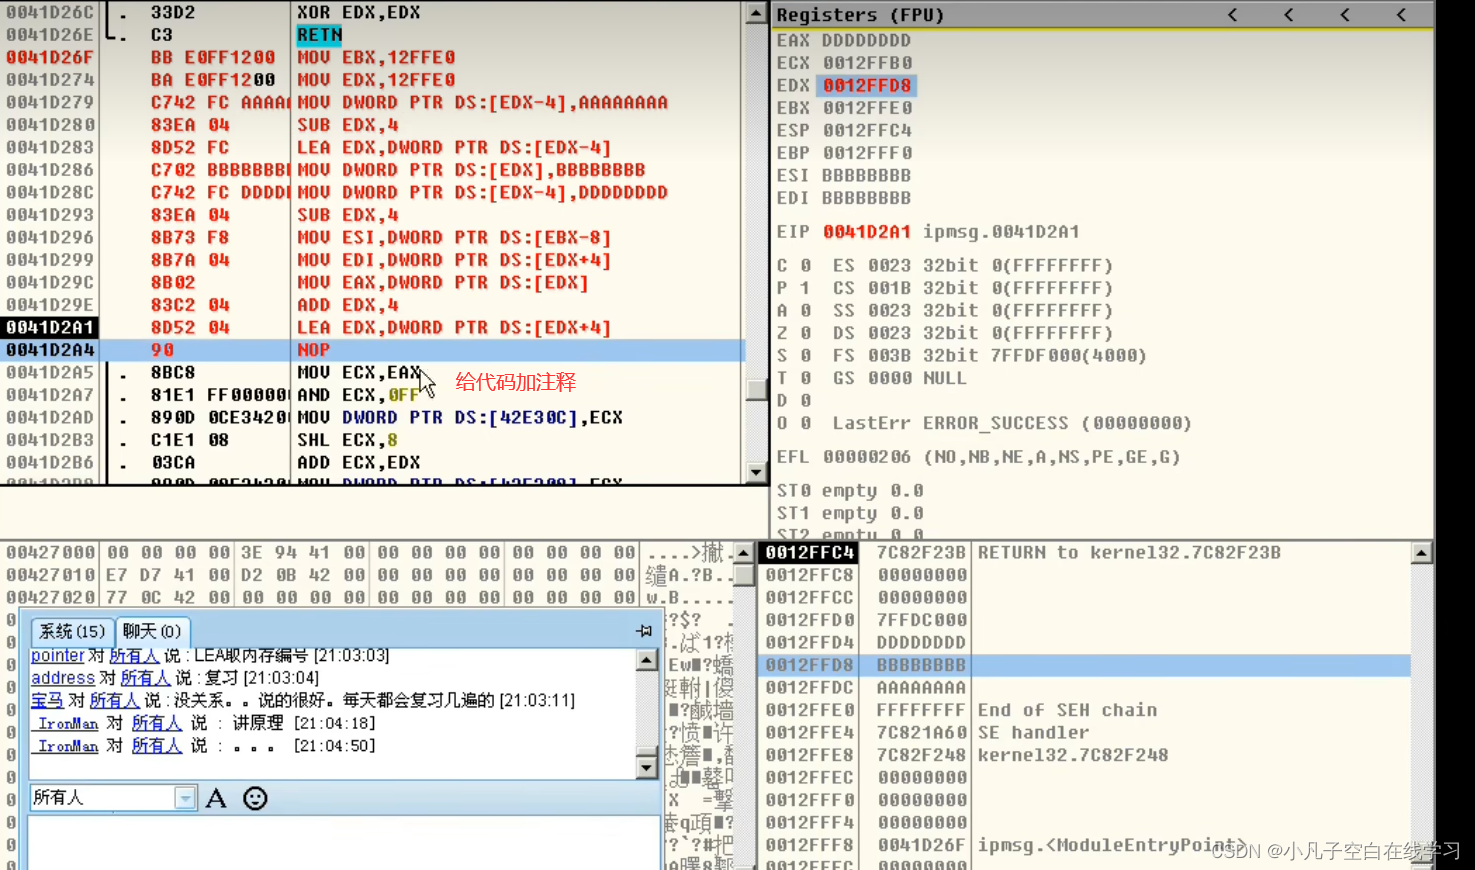Click the chat message list scroll-down arrow

(x=646, y=767)
